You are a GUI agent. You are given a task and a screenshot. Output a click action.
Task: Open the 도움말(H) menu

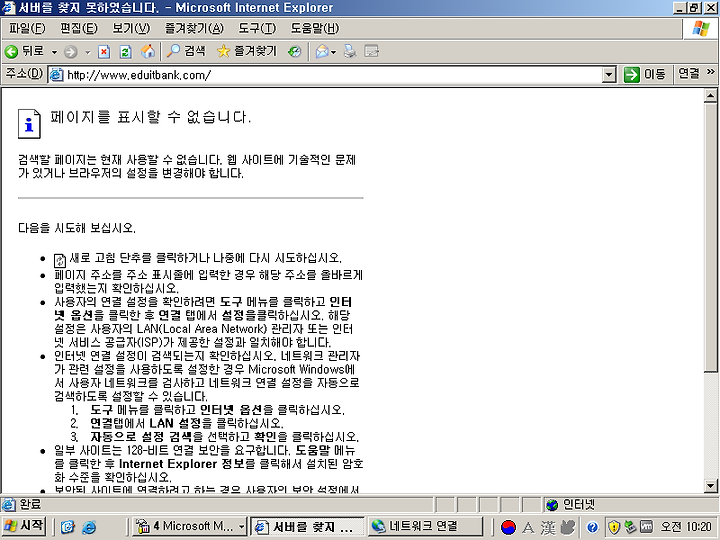(x=315, y=28)
